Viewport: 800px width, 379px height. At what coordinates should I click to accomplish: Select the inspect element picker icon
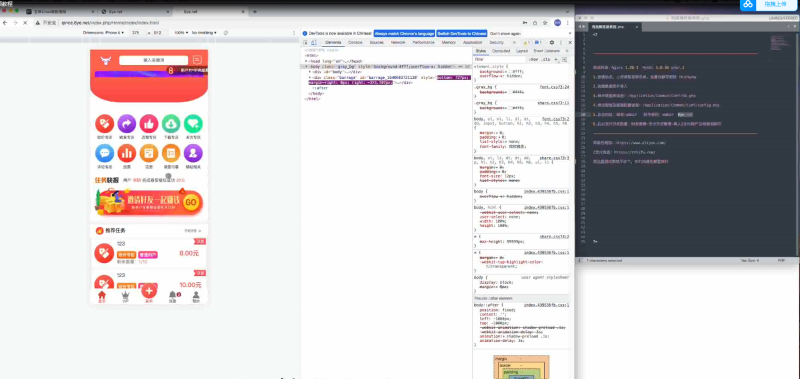(305, 42)
